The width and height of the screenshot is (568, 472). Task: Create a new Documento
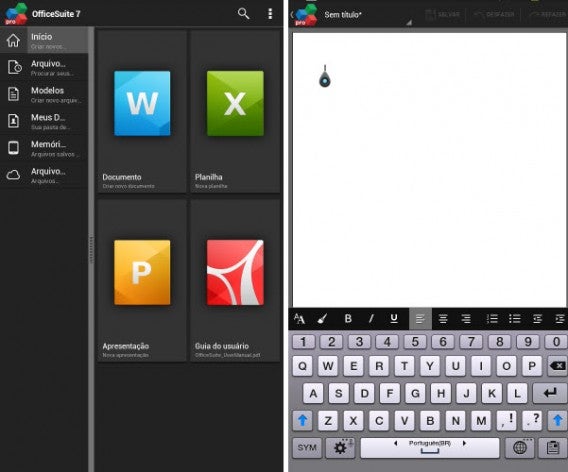click(142, 111)
